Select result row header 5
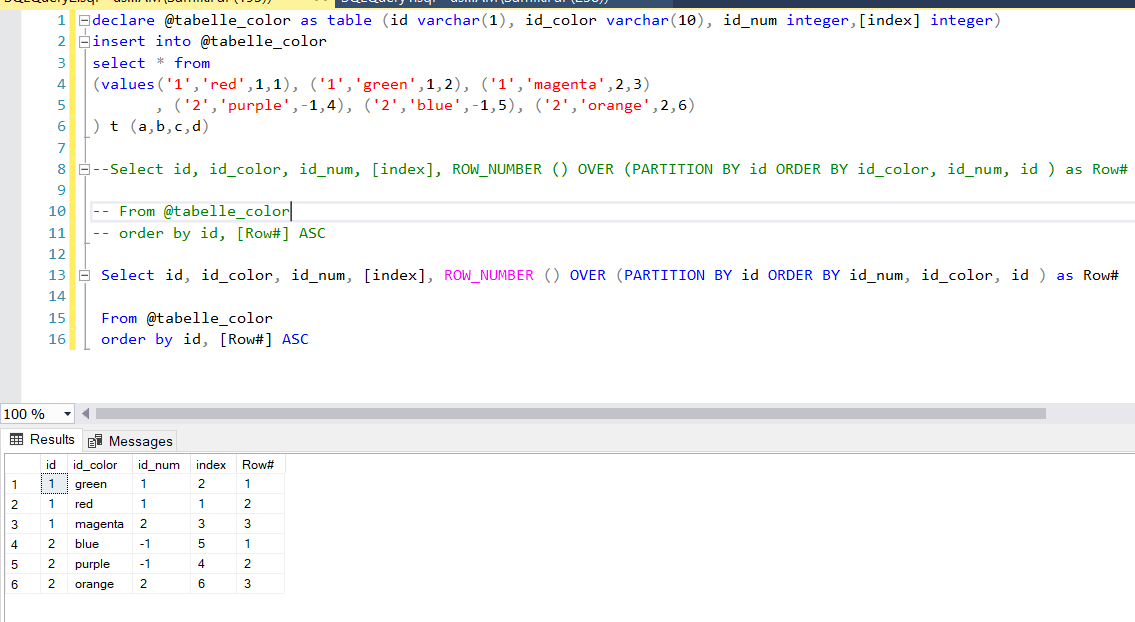This screenshot has width=1135, height=622. click(x=22, y=564)
